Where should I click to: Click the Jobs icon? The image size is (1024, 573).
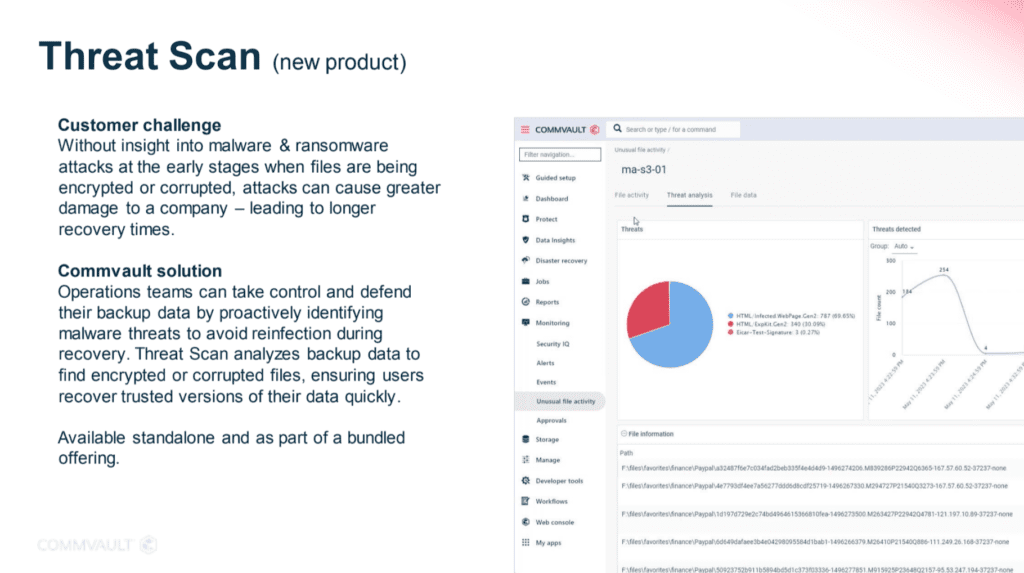[x=526, y=281]
